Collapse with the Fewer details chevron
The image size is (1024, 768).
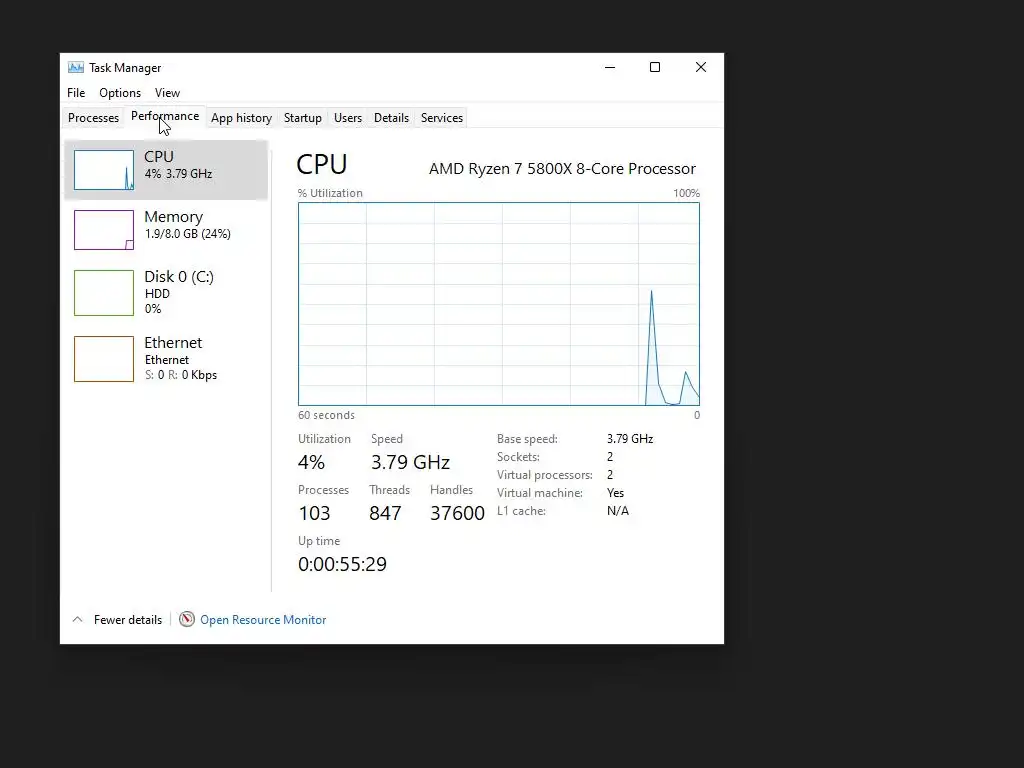[x=78, y=619]
